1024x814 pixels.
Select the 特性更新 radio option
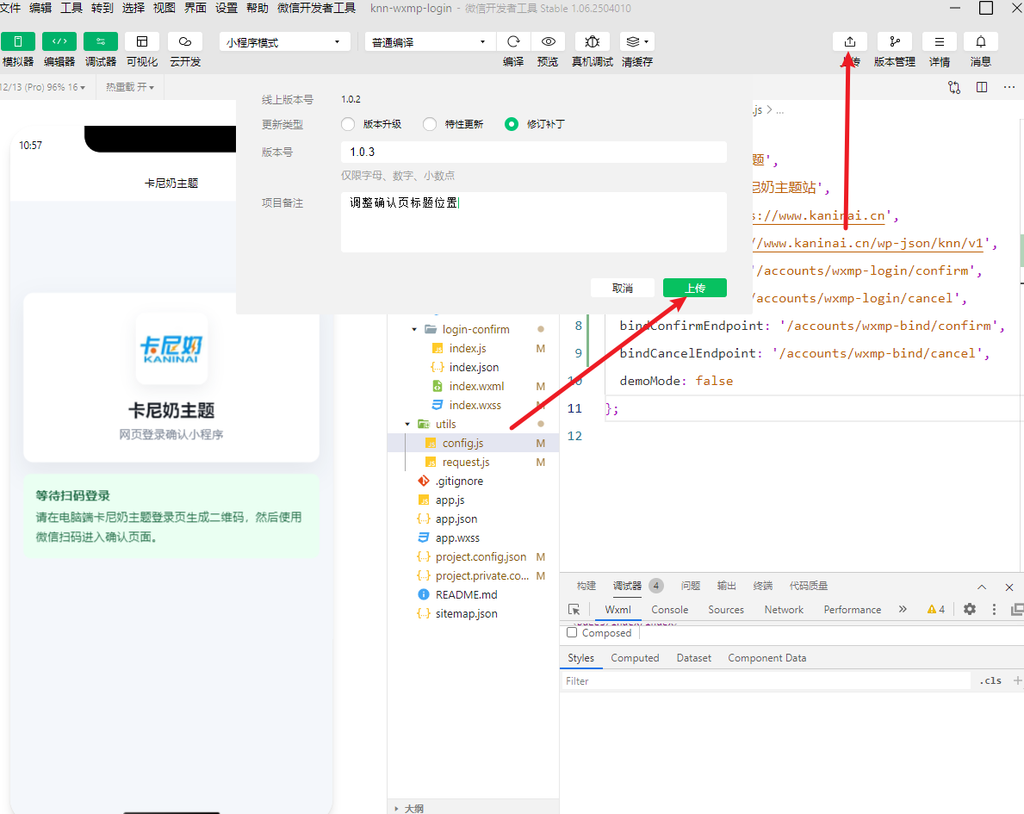click(430, 124)
